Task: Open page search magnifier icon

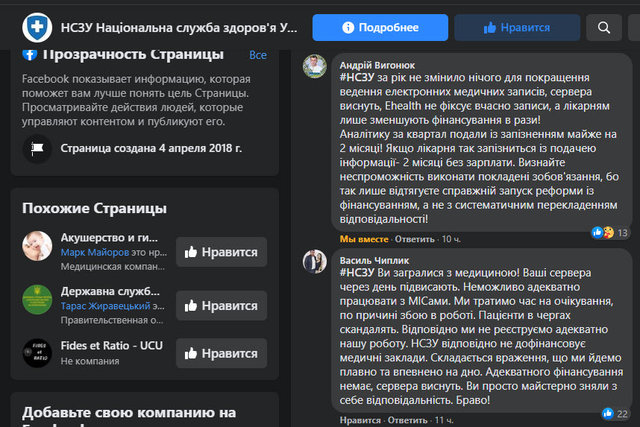Action: [x=604, y=27]
